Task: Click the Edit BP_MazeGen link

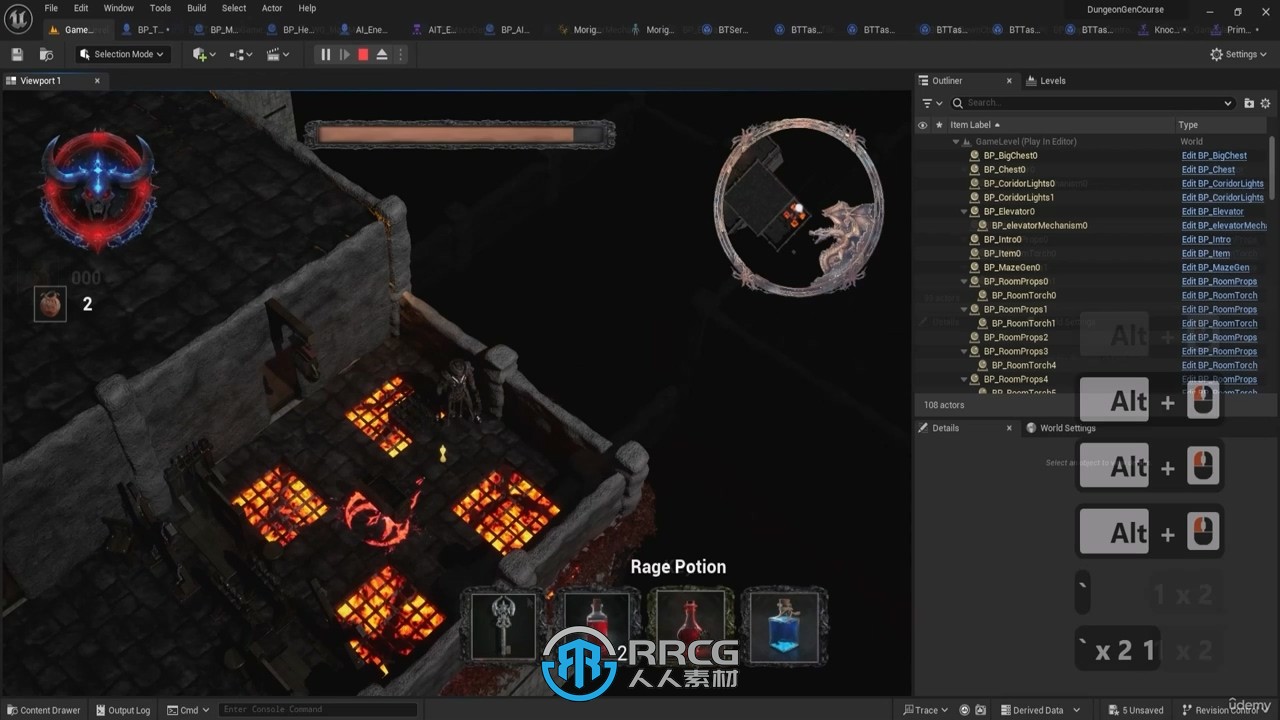Action: click(1215, 268)
